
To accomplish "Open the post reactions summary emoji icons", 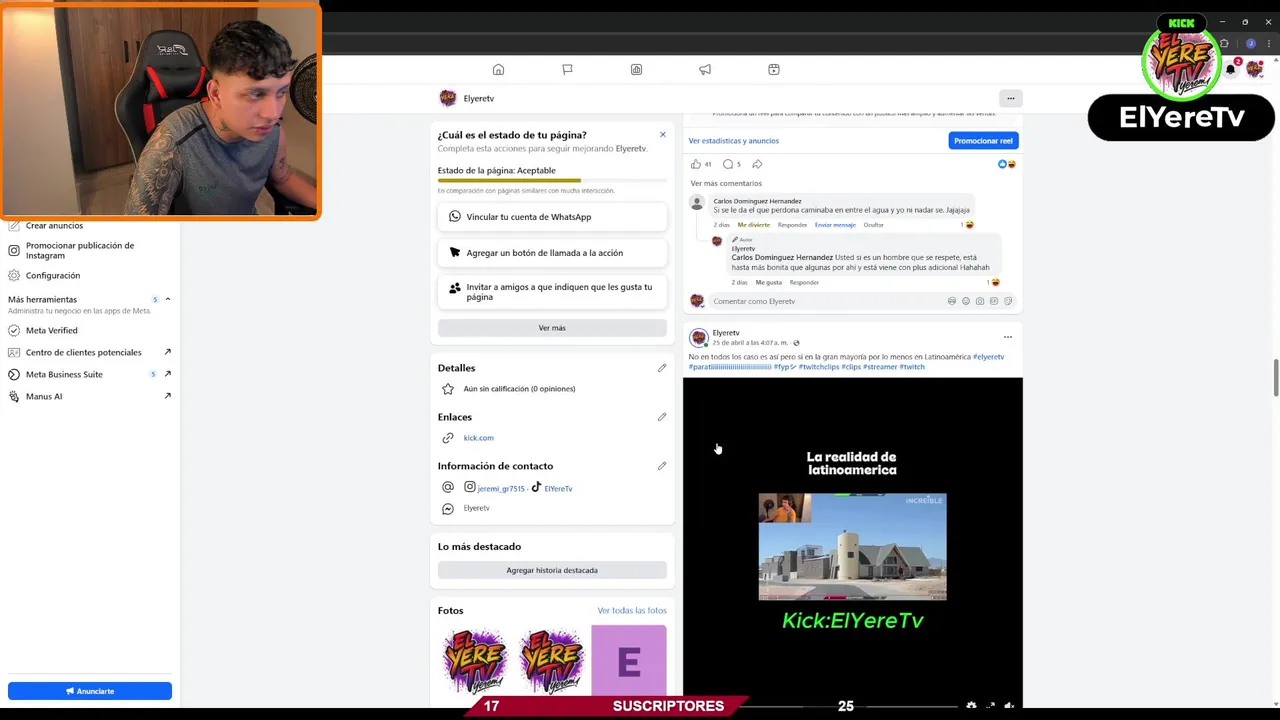I will 1007,164.
